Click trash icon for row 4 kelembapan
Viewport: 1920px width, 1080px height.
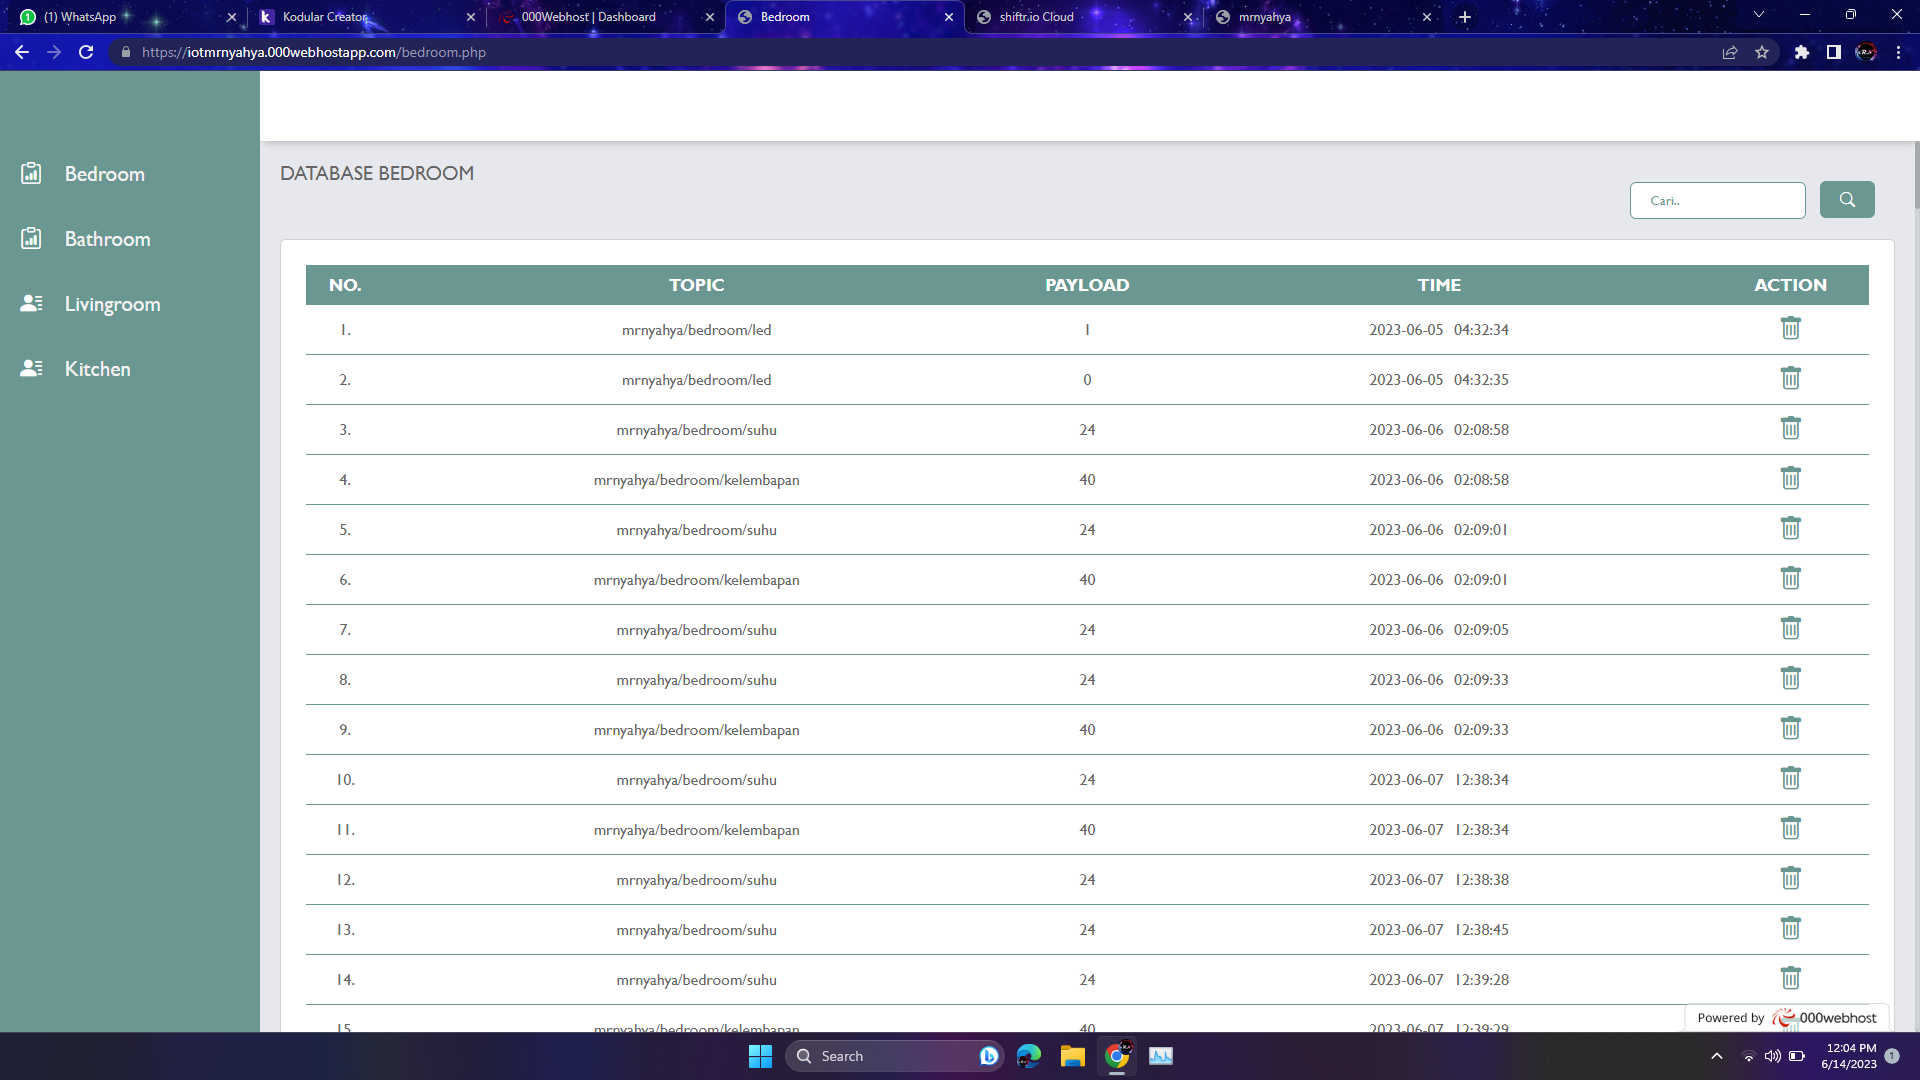[1790, 478]
